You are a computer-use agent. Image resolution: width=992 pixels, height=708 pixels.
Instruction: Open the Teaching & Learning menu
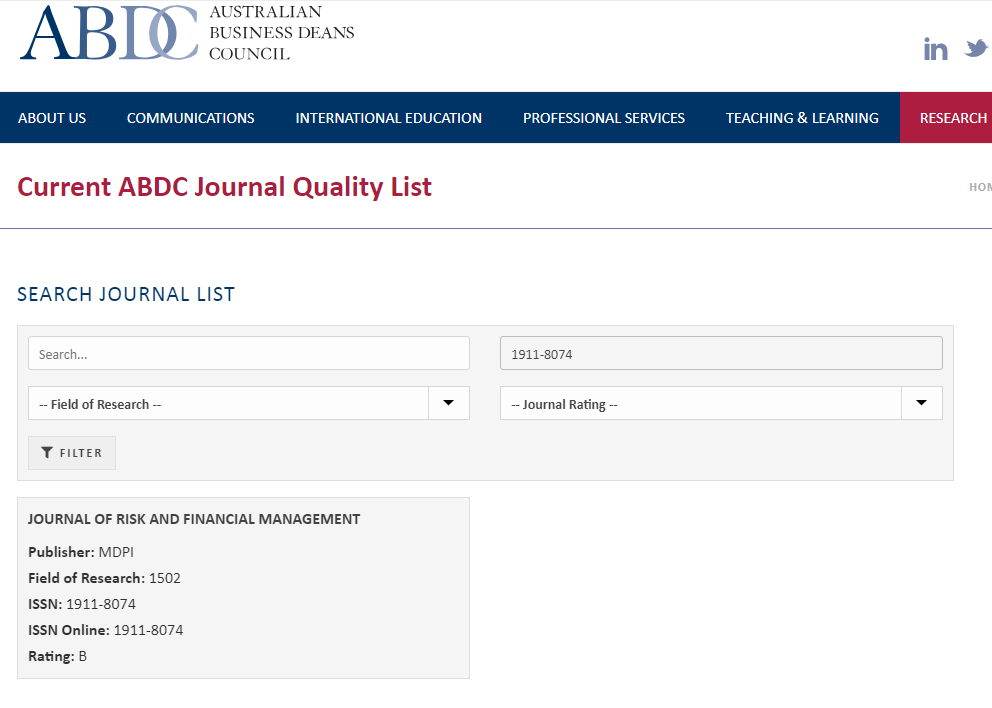point(802,118)
